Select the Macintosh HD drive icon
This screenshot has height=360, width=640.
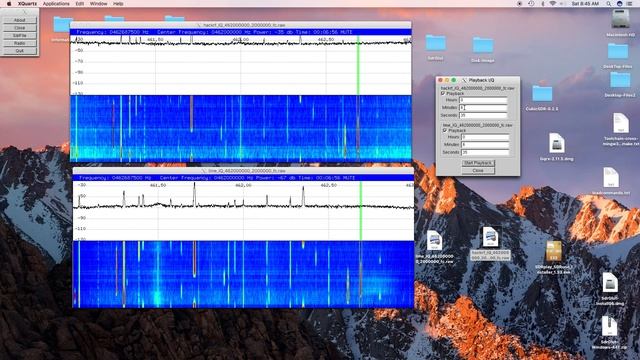point(620,19)
